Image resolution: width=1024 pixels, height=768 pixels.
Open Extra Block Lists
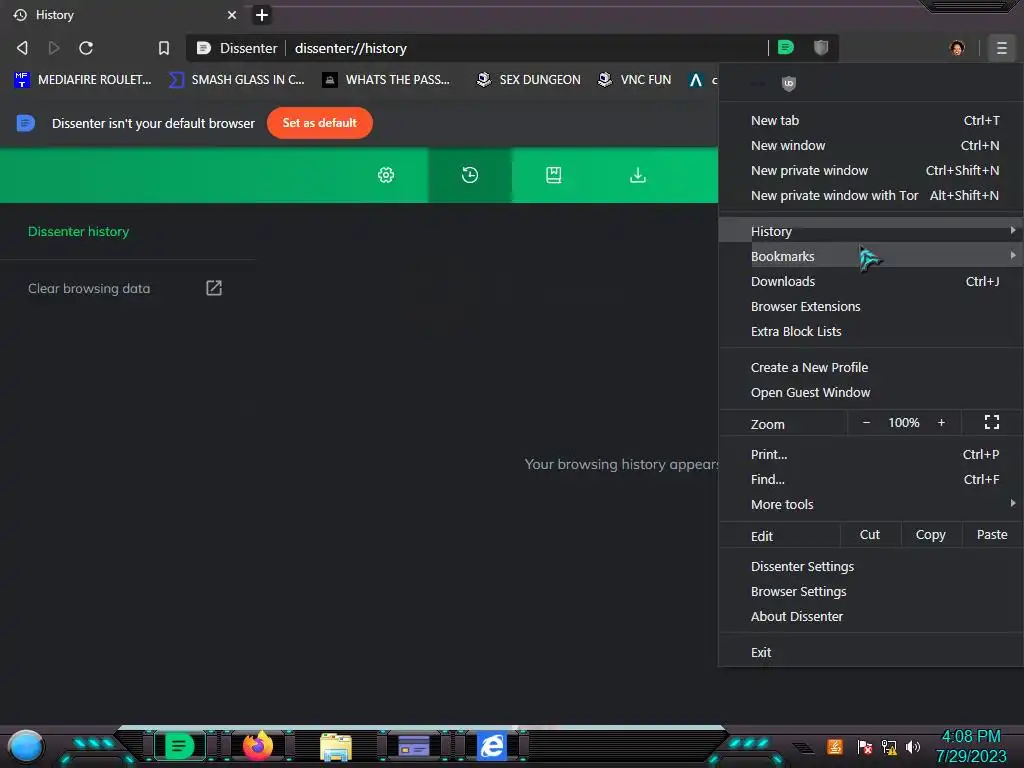pyautogui.click(x=871, y=331)
